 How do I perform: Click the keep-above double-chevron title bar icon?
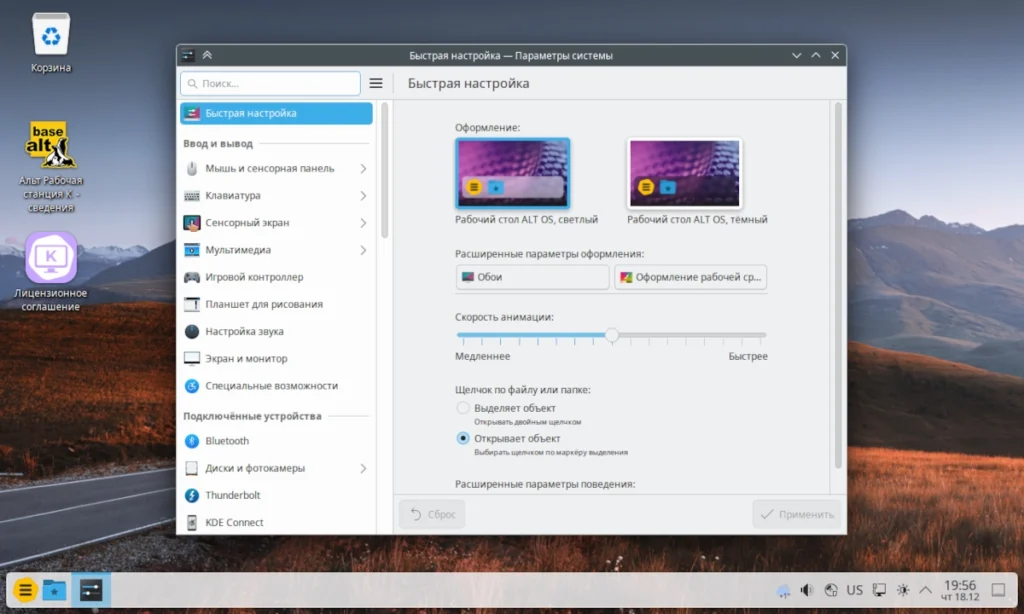pos(207,56)
